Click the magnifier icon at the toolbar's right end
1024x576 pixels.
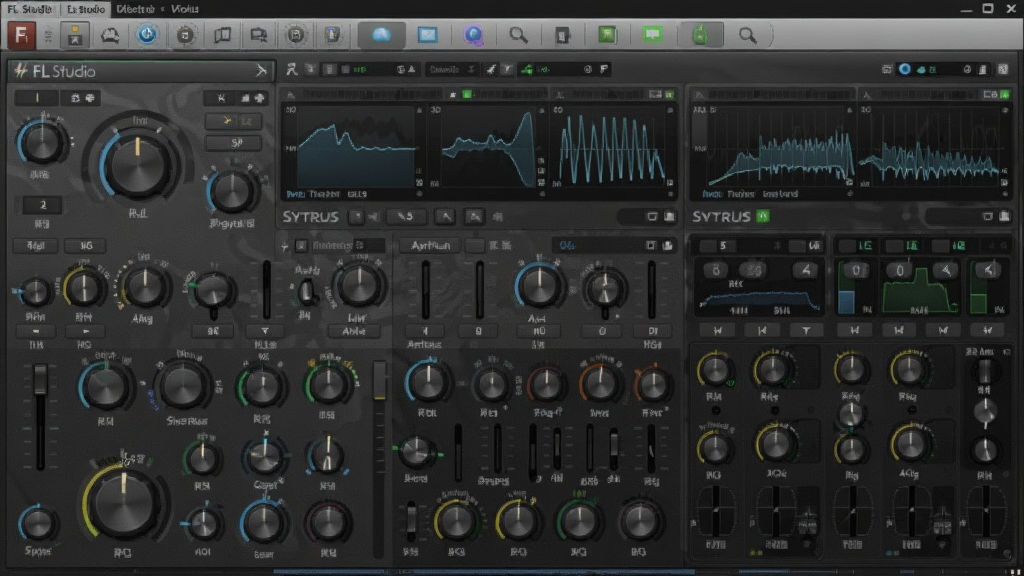pos(748,35)
